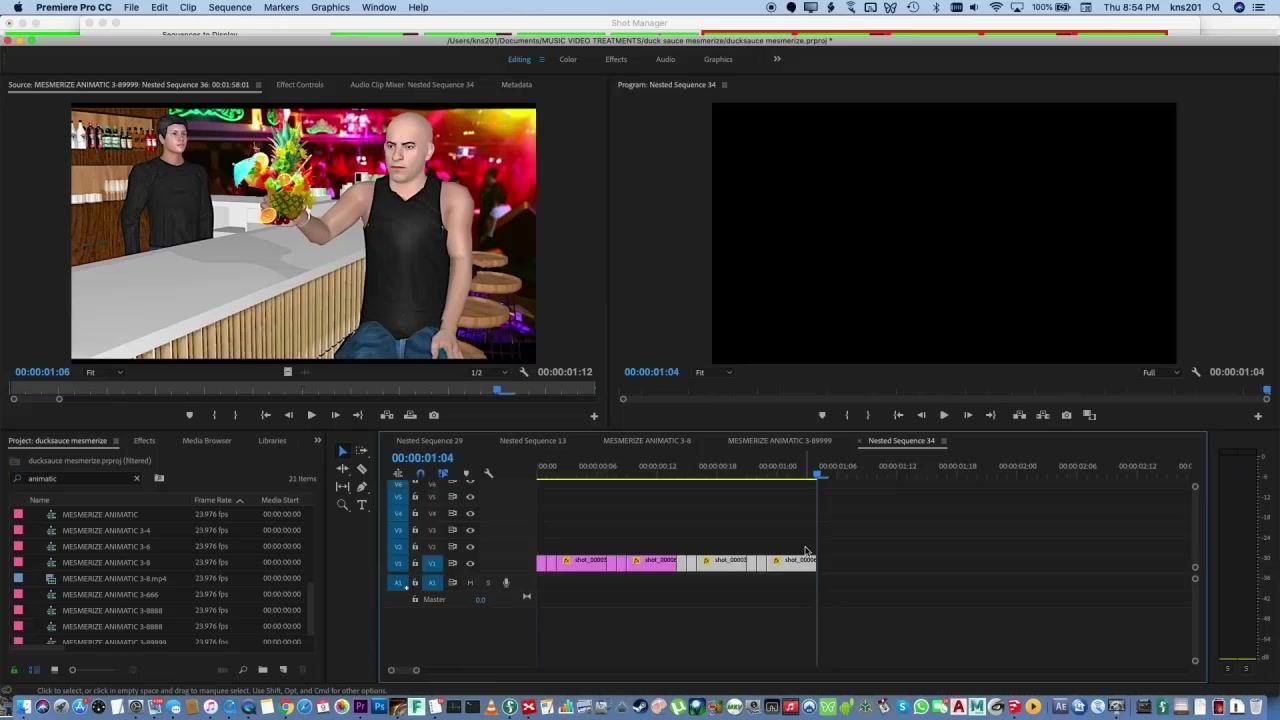The height and width of the screenshot is (720, 1280).
Task: Open the Sequence menu
Action: (230, 7)
